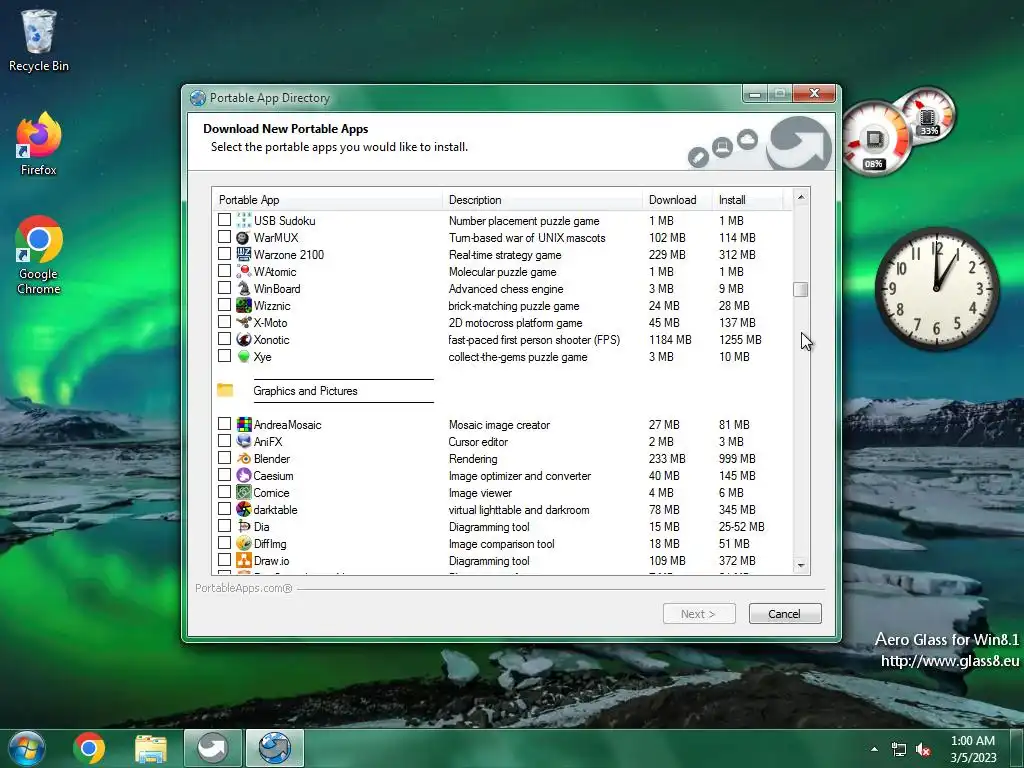
Task: Click the Cancel button
Action: [x=784, y=613]
